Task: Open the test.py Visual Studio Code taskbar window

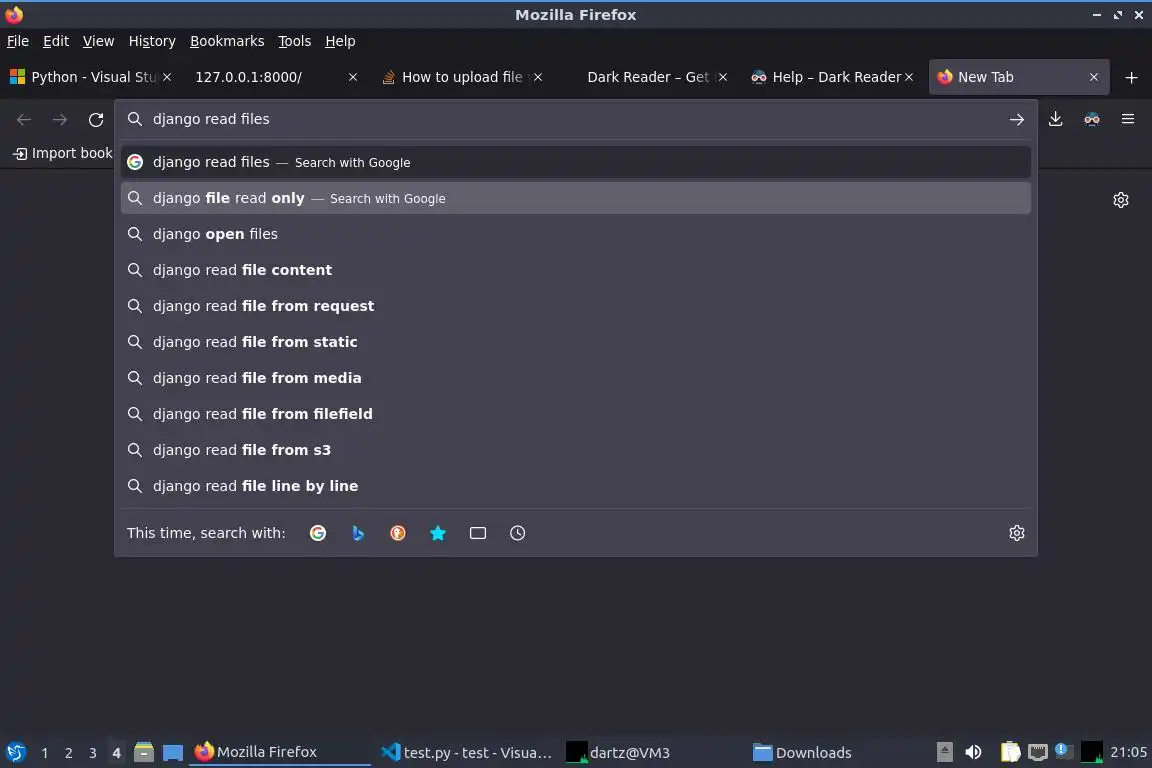Action: 467,753
